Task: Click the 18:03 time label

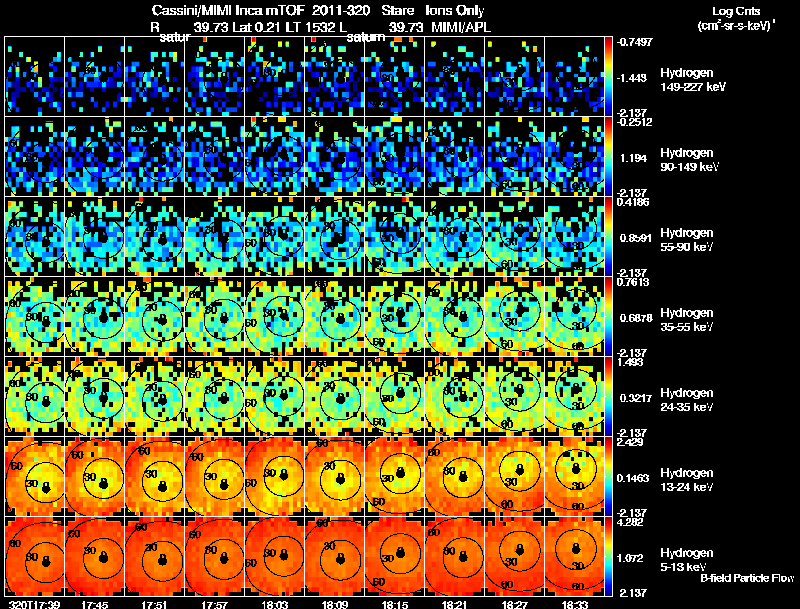Action: 274,605
